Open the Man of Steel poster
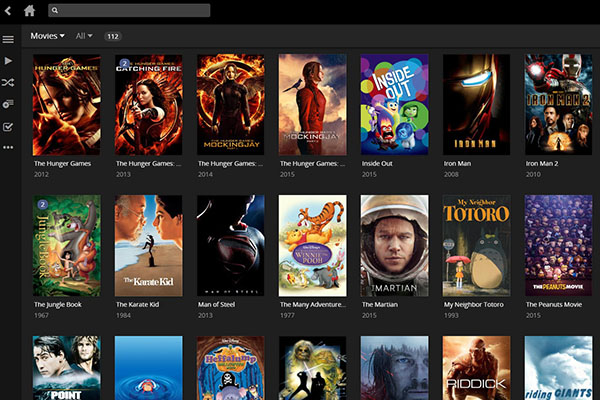The width and height of the screenshot is (600, 400). click(230, 246)
